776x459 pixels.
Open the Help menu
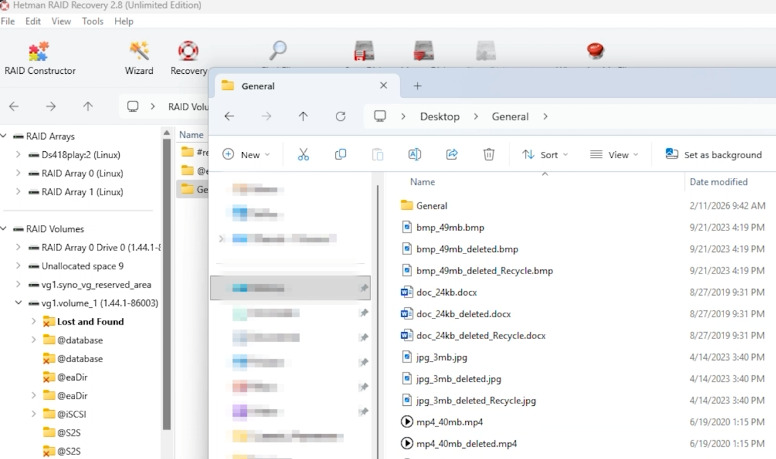point(124,21)
